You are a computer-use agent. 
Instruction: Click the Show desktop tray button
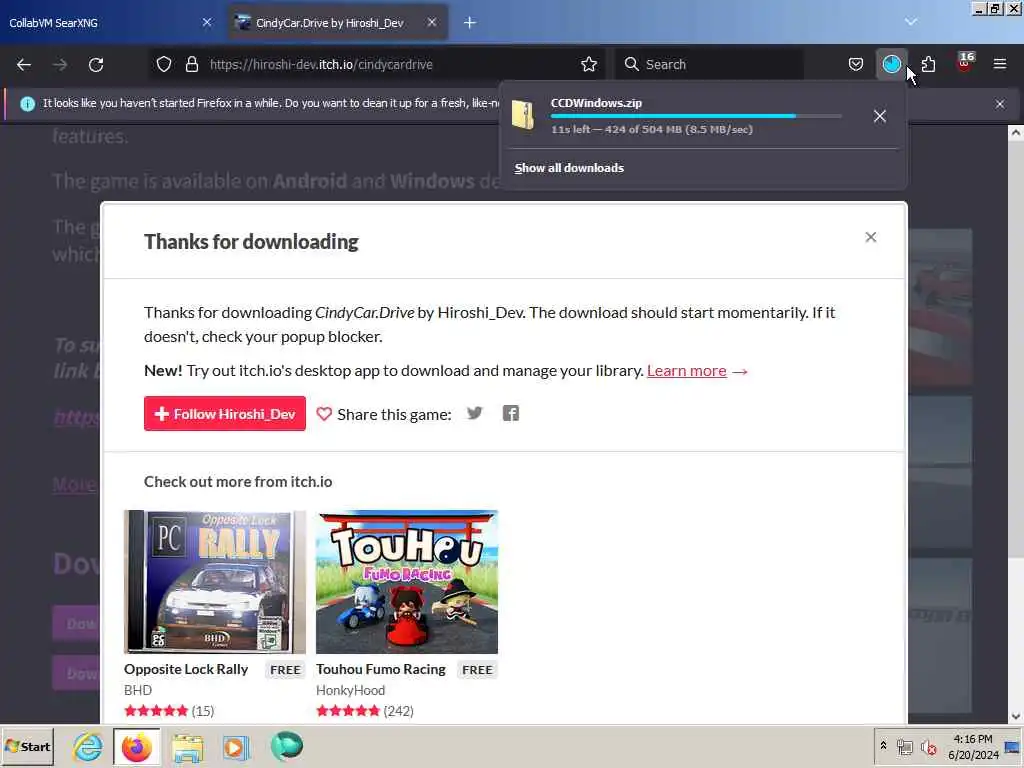click(1014, 746)
